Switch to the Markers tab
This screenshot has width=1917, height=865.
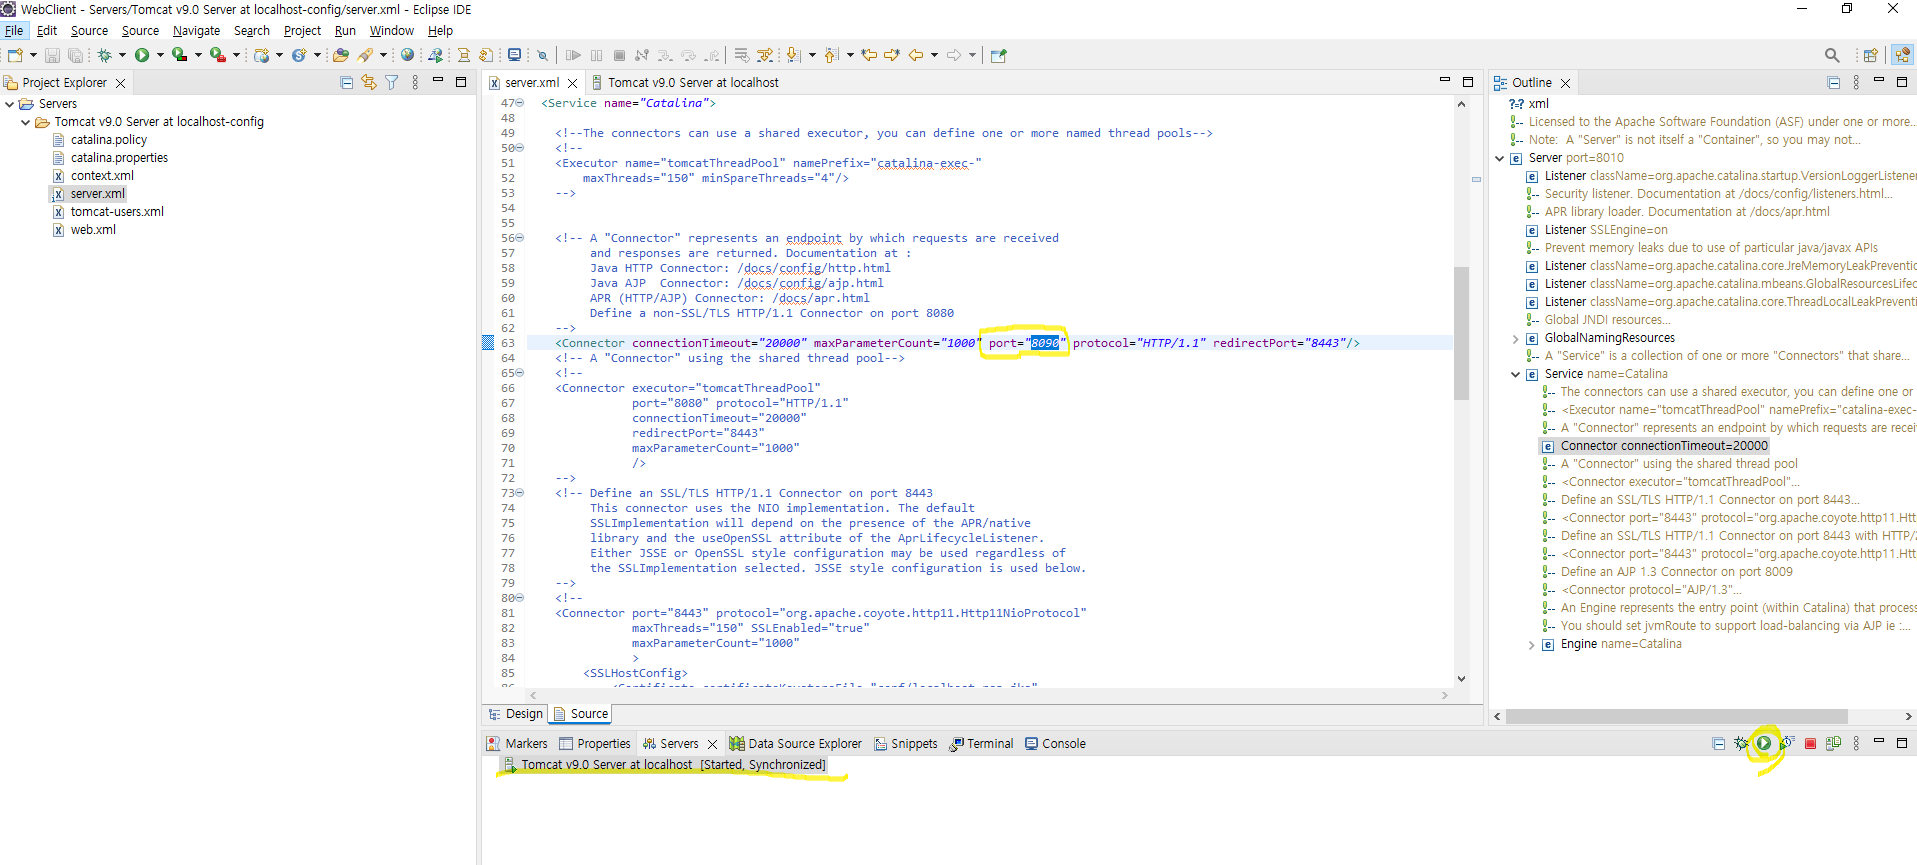517,743
